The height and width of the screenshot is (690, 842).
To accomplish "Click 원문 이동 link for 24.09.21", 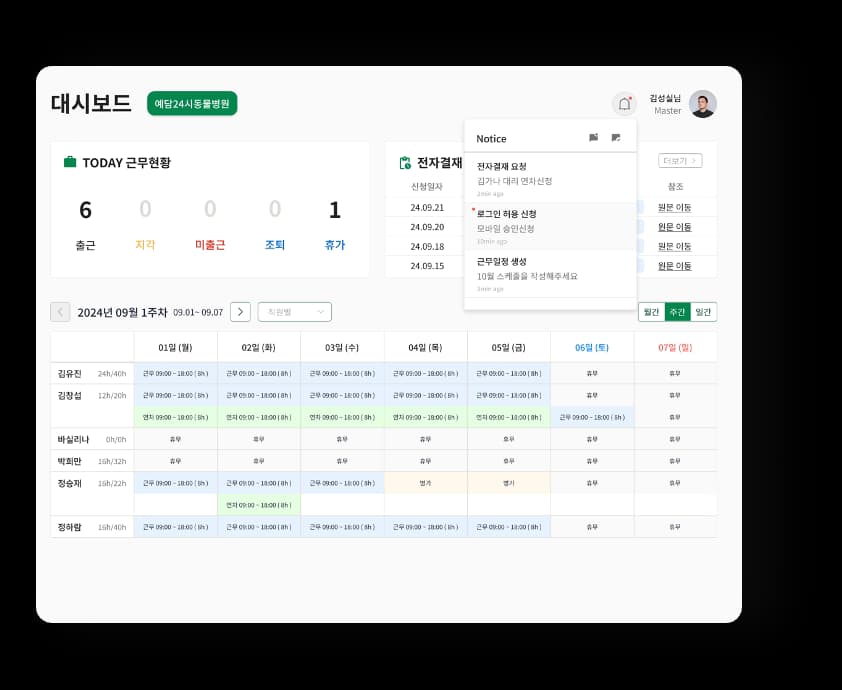I will (x=674, y=207).
